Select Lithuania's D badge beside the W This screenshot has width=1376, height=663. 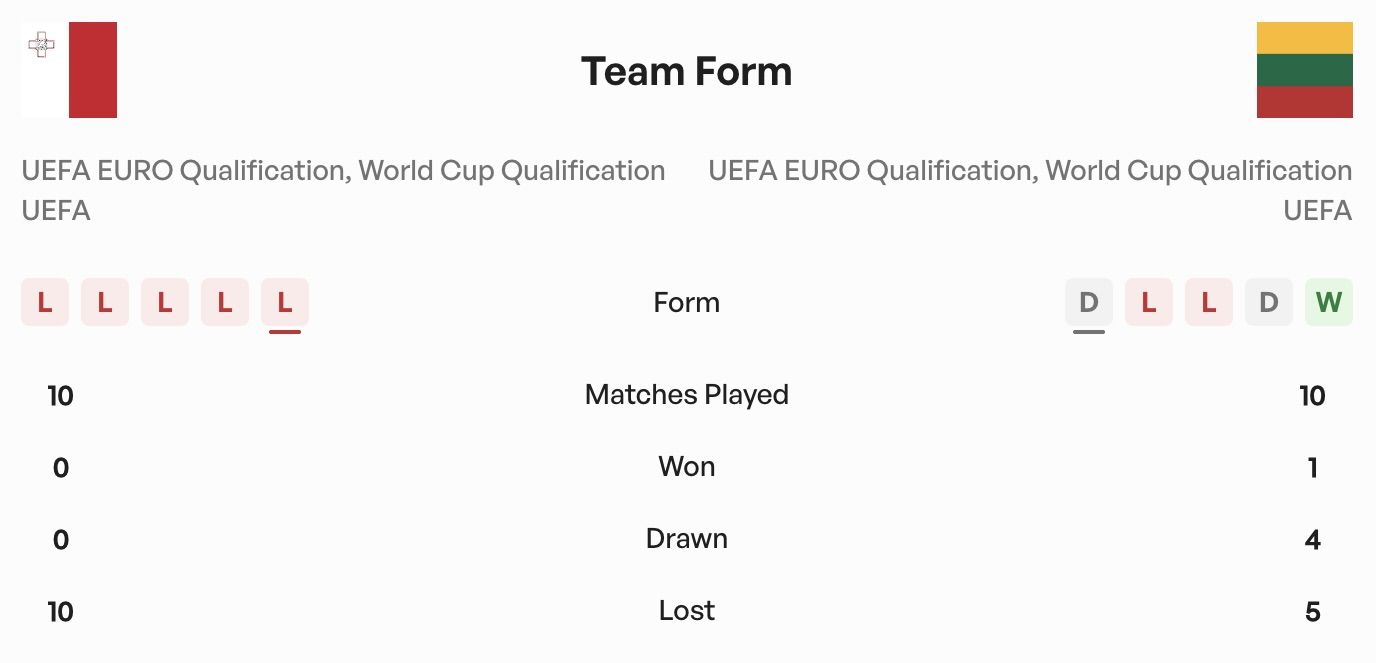tap(1268, 302)
